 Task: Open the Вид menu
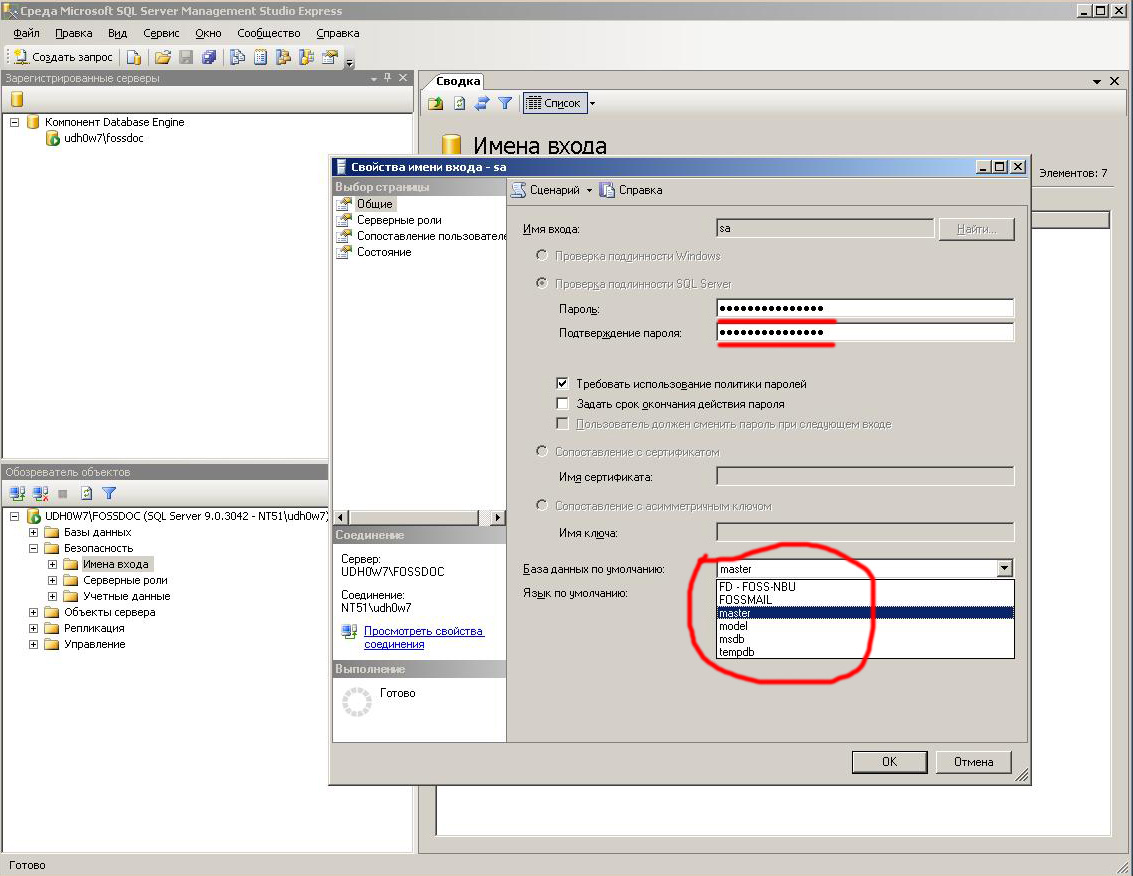click(118, 33)
